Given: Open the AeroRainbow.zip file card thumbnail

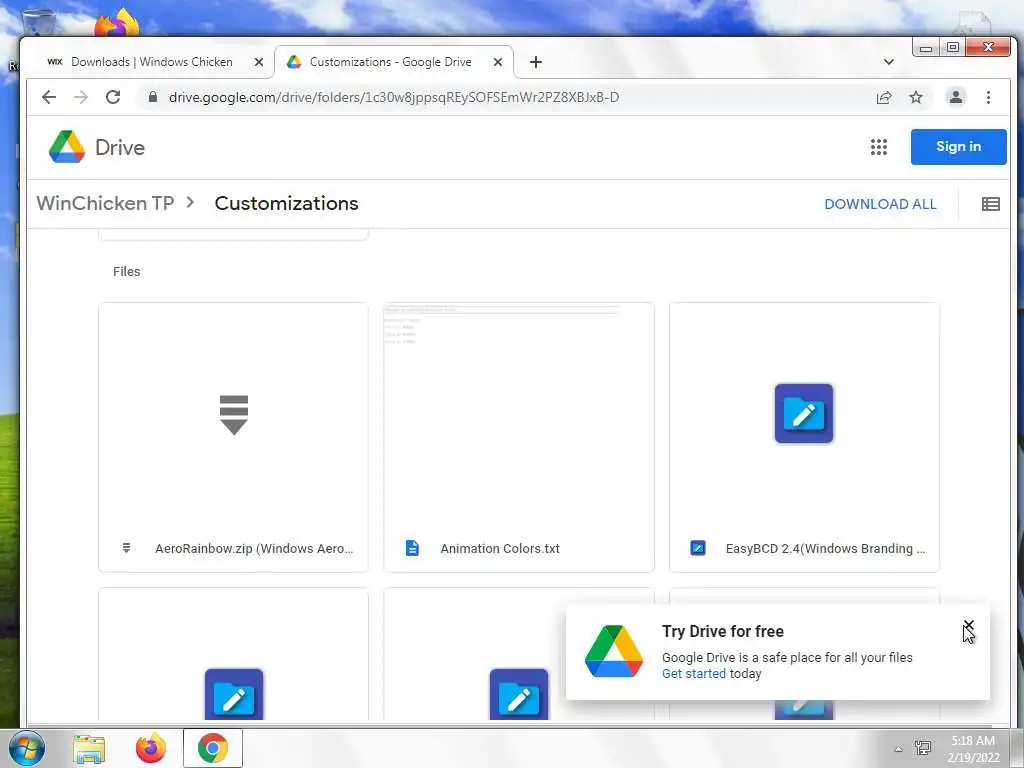Looking at the screenshot, I should click(x=233, y=414).
